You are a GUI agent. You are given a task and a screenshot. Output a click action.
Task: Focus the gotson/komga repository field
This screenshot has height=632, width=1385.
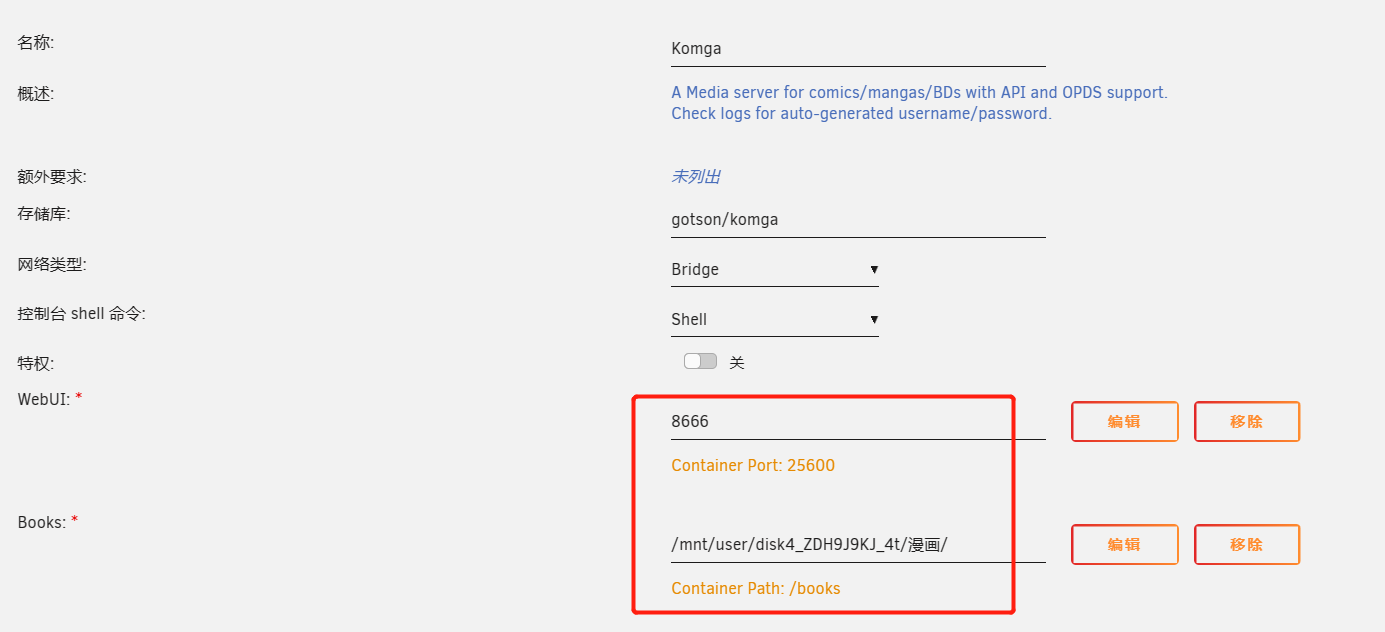(x=857, y=219)
